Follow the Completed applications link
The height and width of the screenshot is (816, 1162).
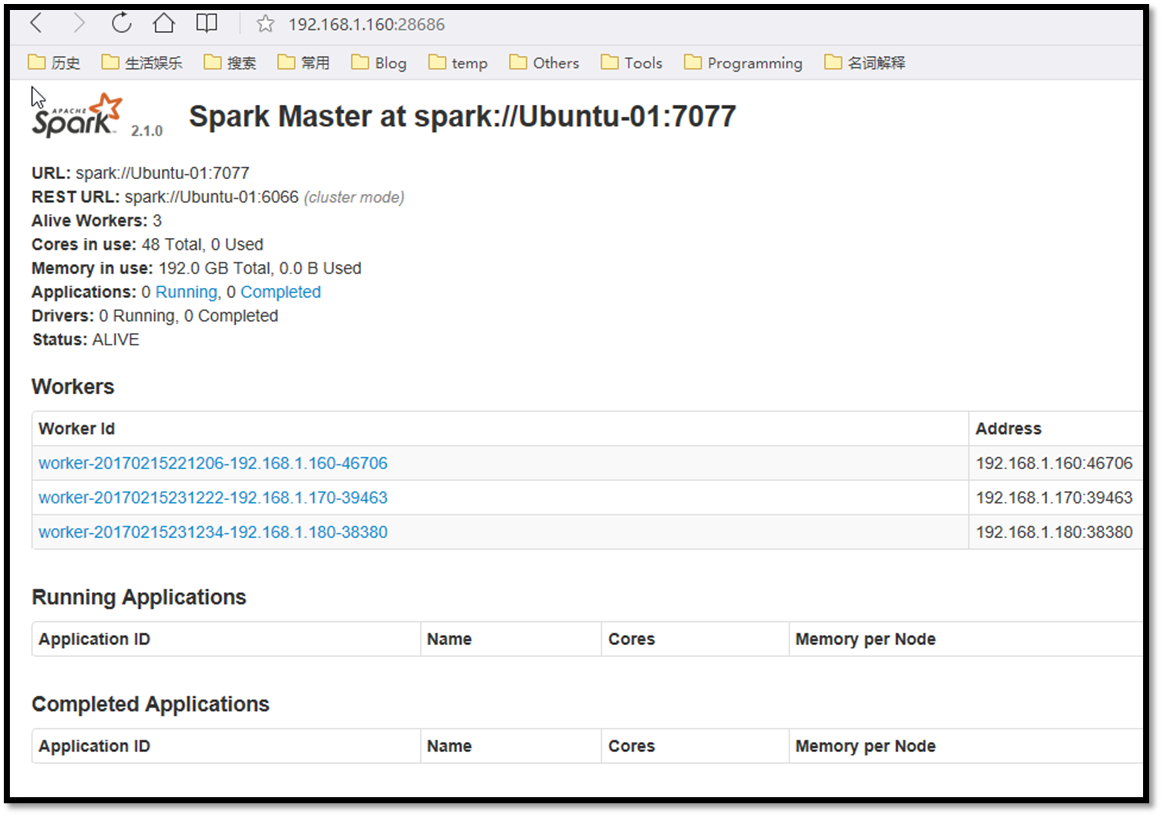281,292
